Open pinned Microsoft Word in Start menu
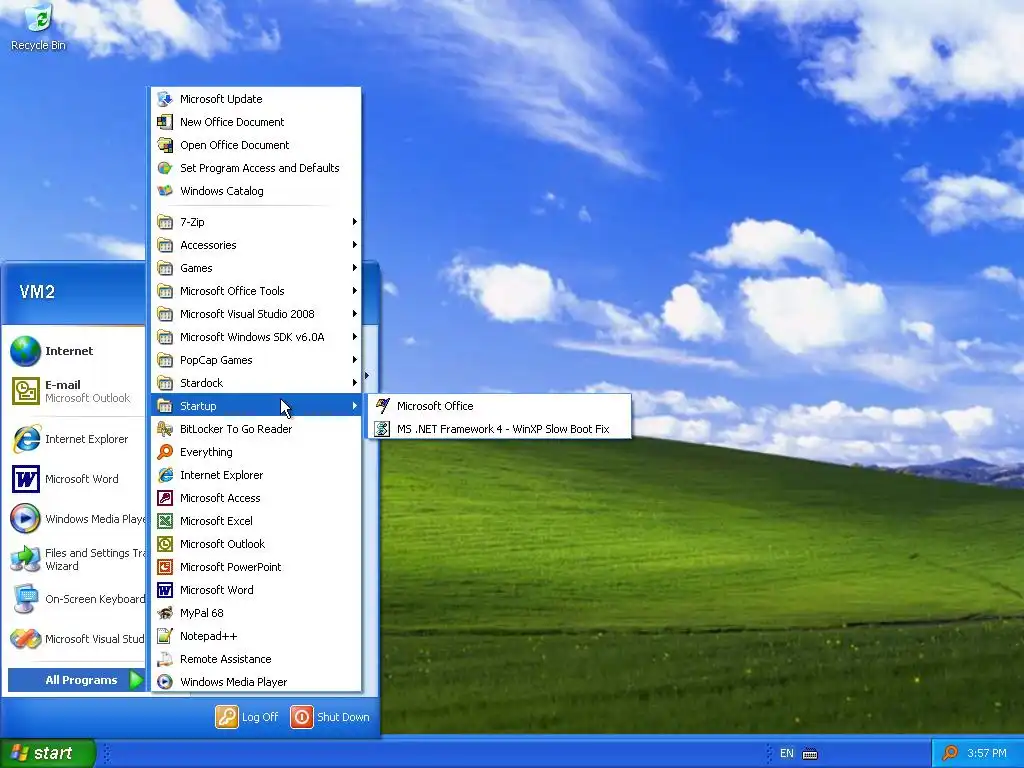The height and width of the screenshot is (768, 1024). pyautogui.click(x=75, y=479)
